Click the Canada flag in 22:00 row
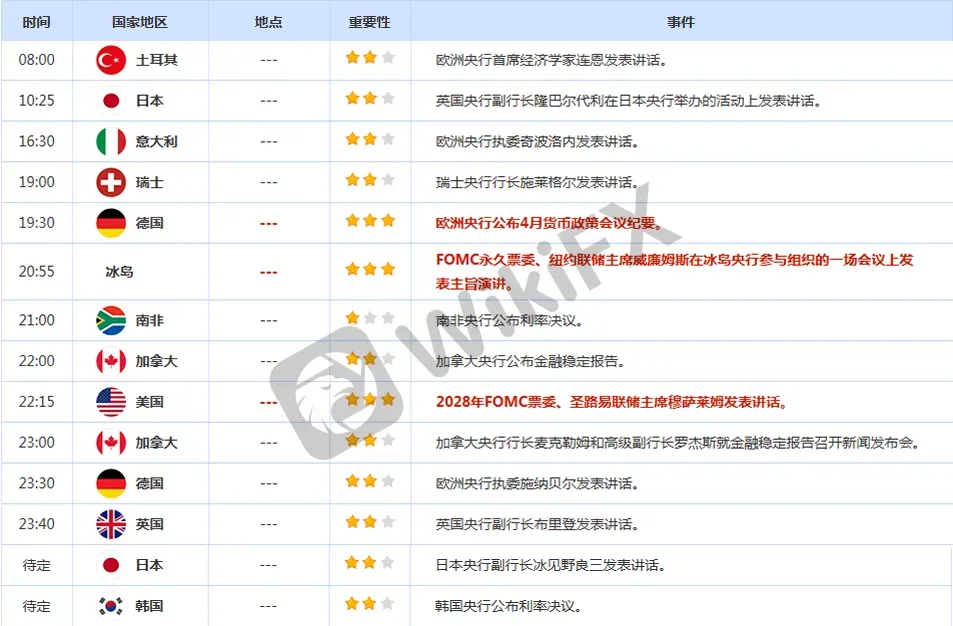Image resolution: width=953 pixels, height=626 pixels. pos(111,361)
